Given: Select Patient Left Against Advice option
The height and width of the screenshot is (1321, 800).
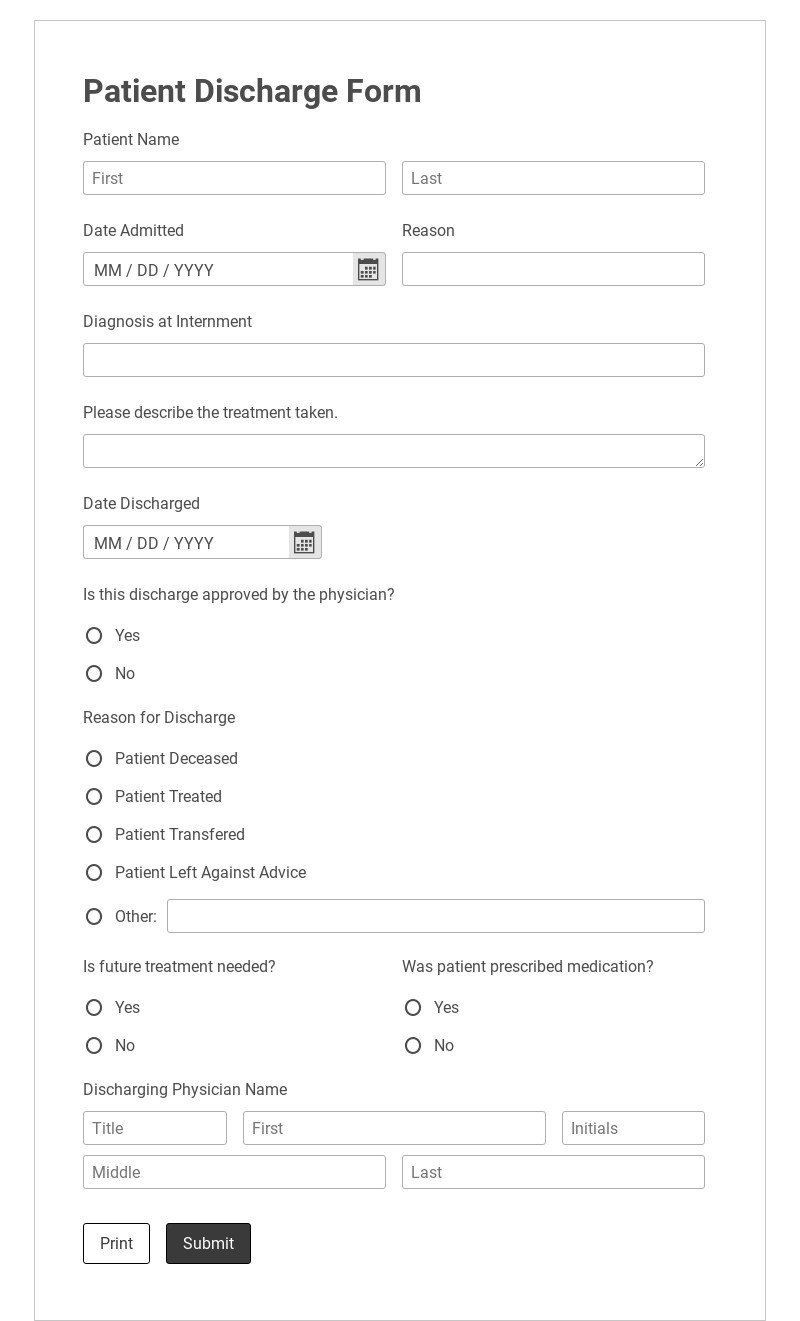Looking at the screenshot, I should [94, 873].
